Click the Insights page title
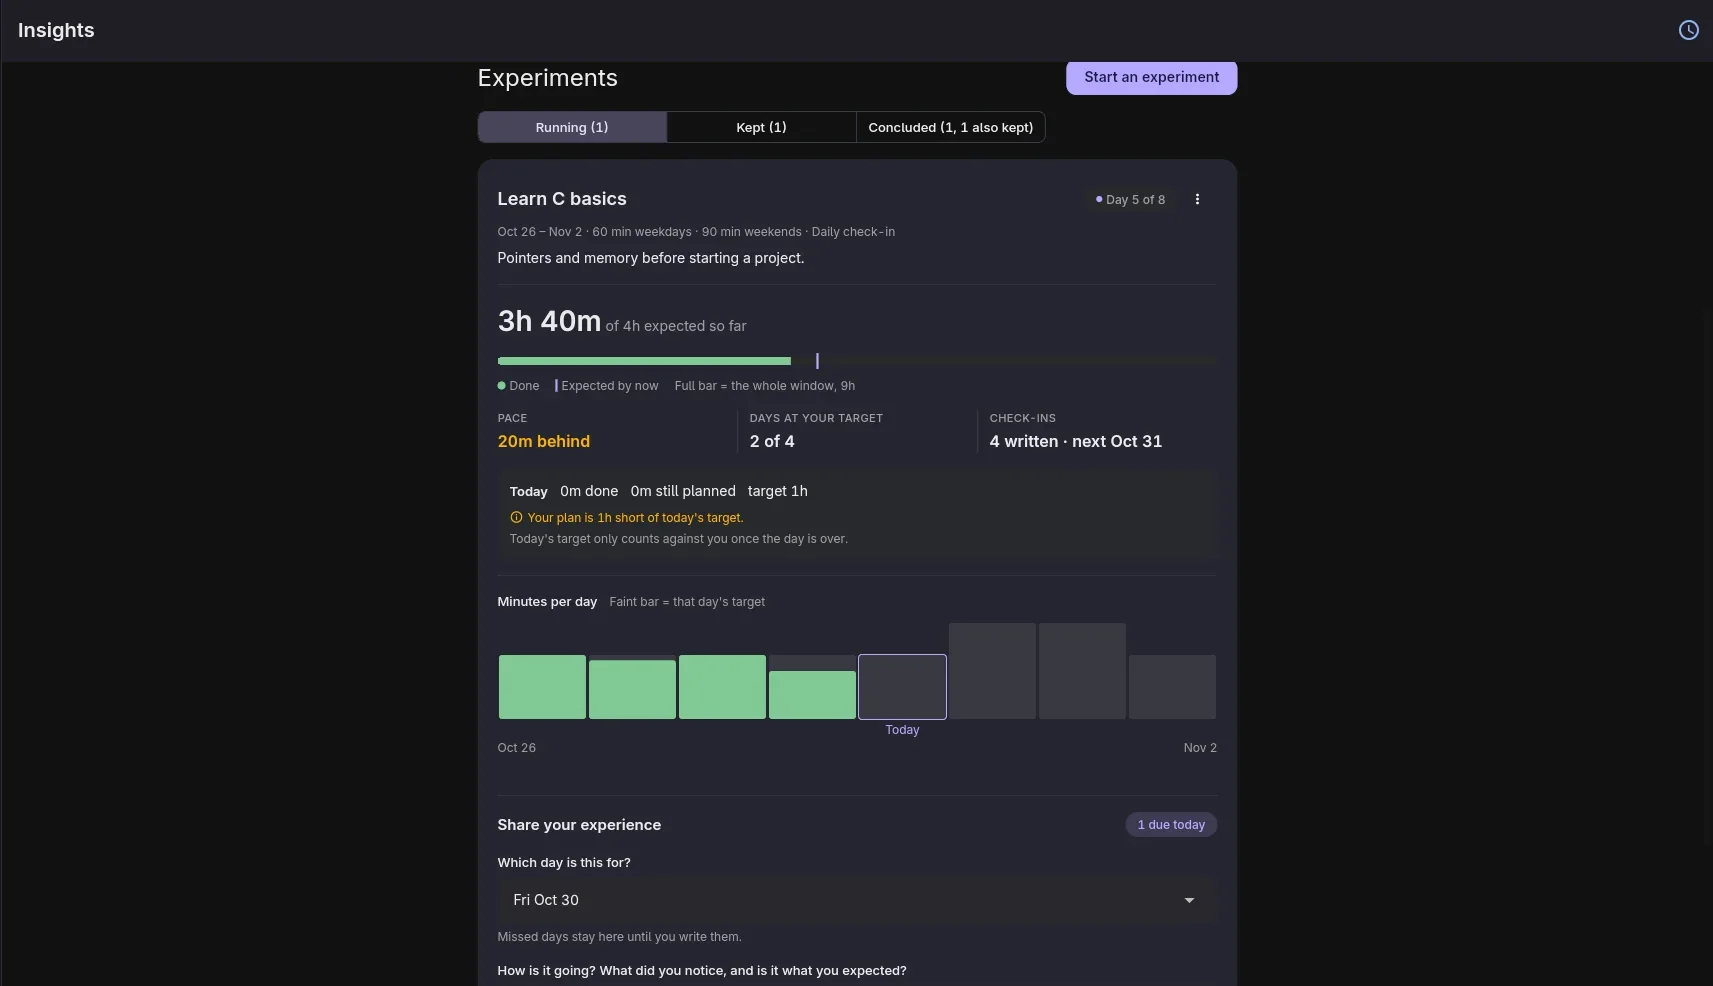This screenshot has width=1713, height=986. (56, 30)
